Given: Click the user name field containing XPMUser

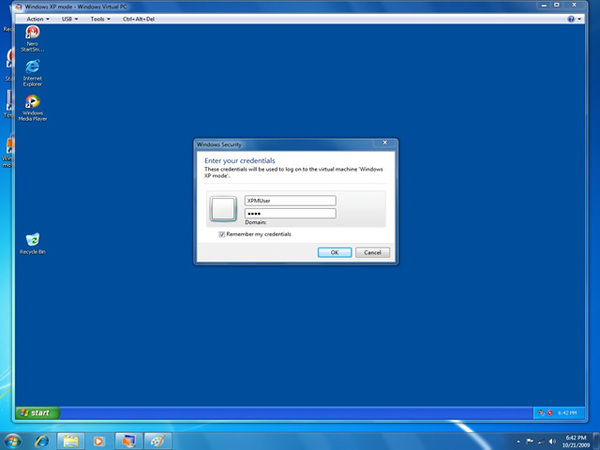Looking at the screenshot, I should pos(290,201).
